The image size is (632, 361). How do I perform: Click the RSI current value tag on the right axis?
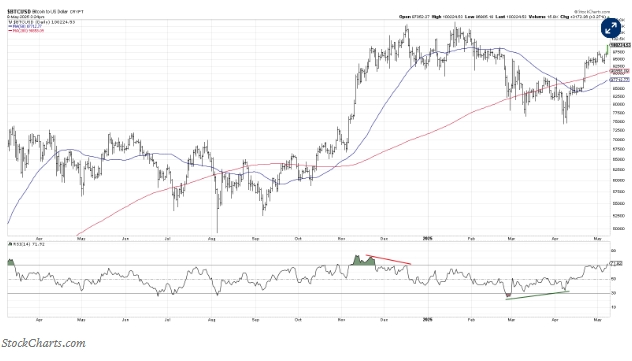617,263
